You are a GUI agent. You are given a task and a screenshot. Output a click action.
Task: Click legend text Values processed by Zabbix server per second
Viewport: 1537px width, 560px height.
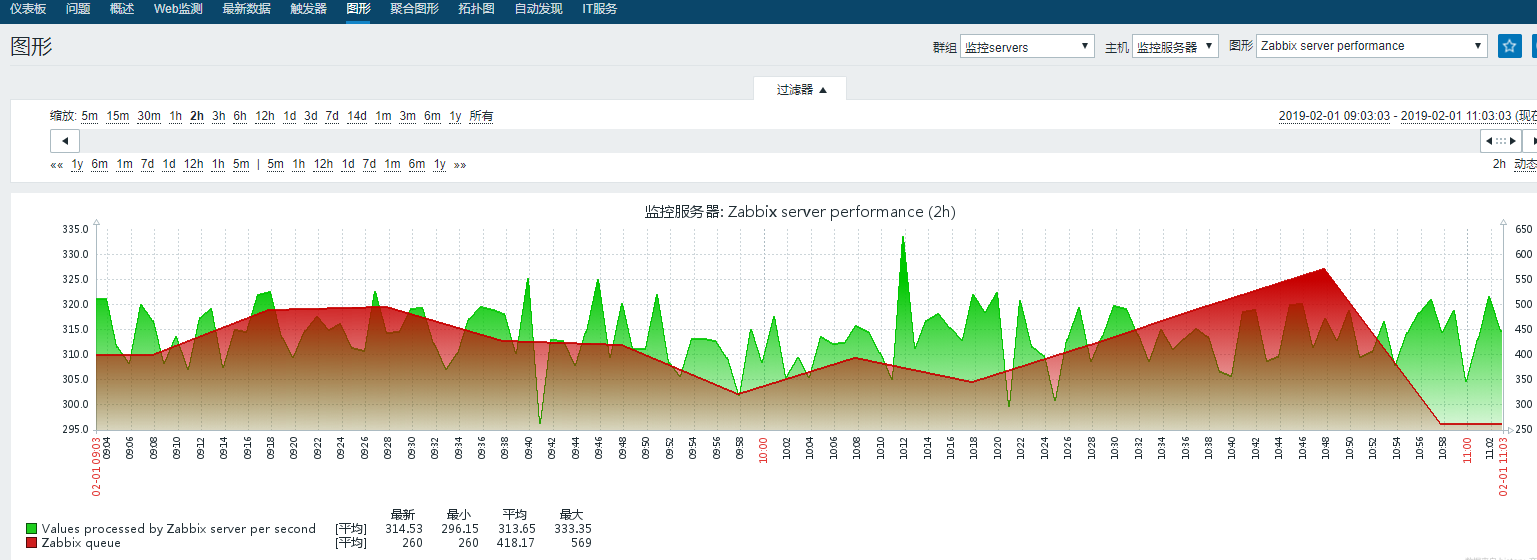point(179,529)
